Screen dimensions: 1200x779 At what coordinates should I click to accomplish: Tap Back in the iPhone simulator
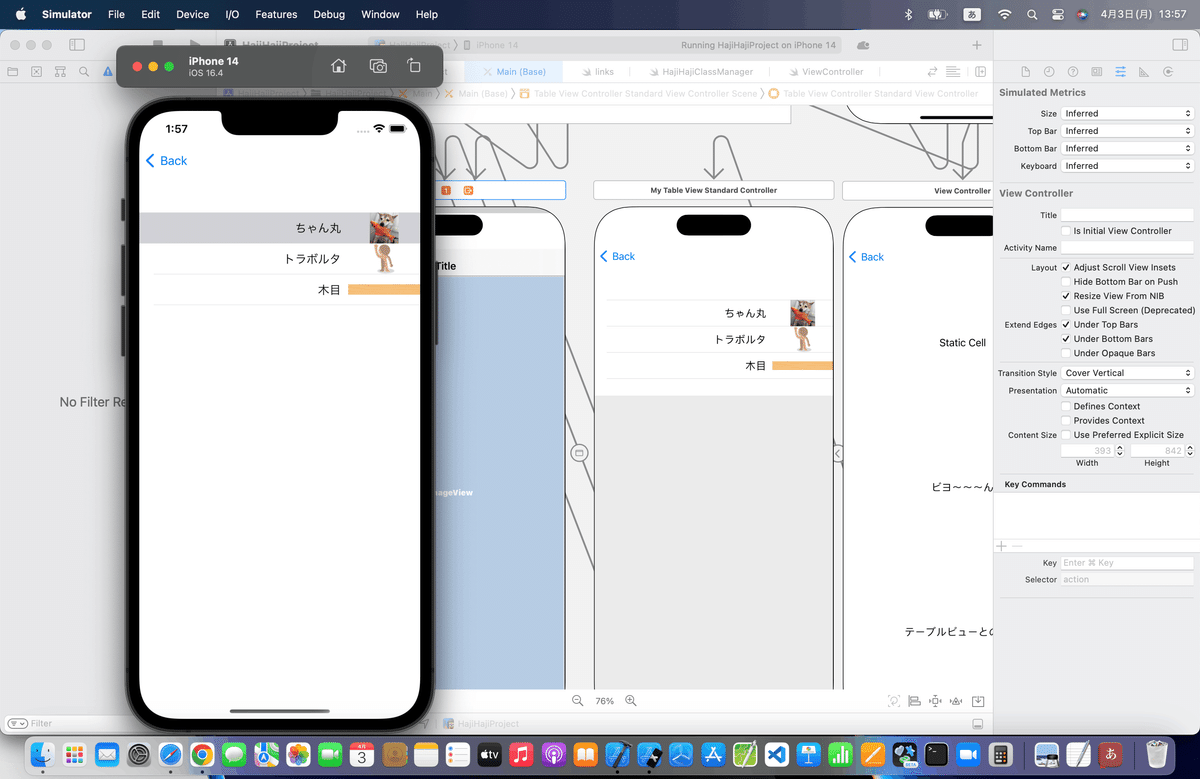[x=166, y=161]
